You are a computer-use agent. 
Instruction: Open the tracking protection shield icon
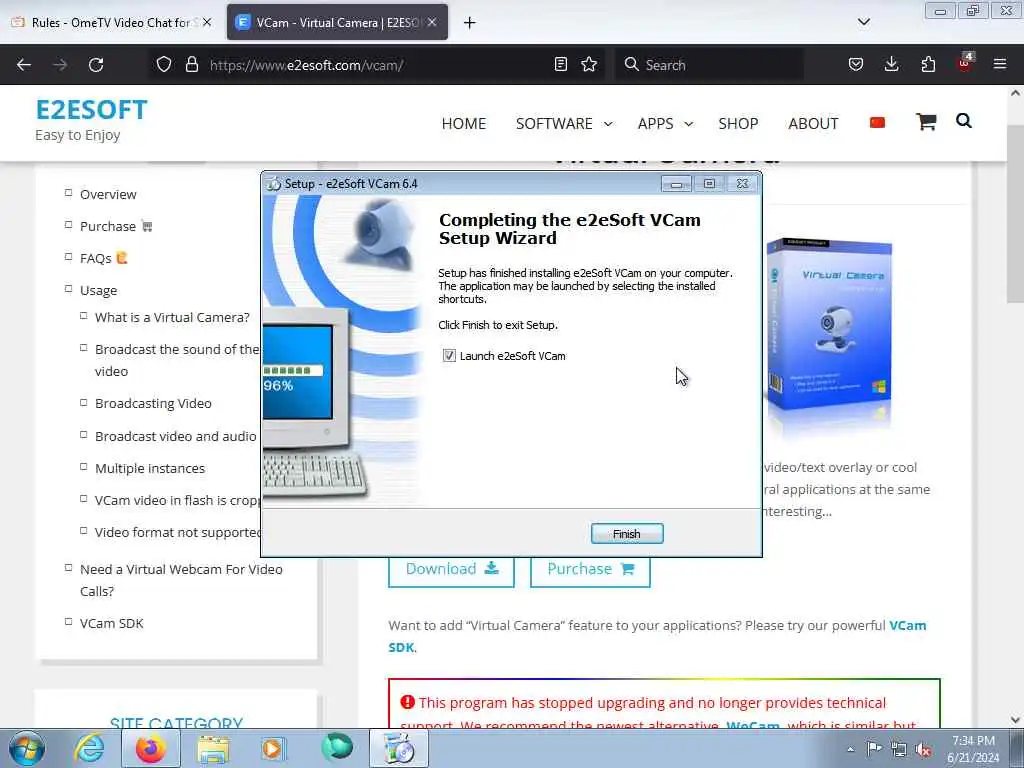click(164, 64)
